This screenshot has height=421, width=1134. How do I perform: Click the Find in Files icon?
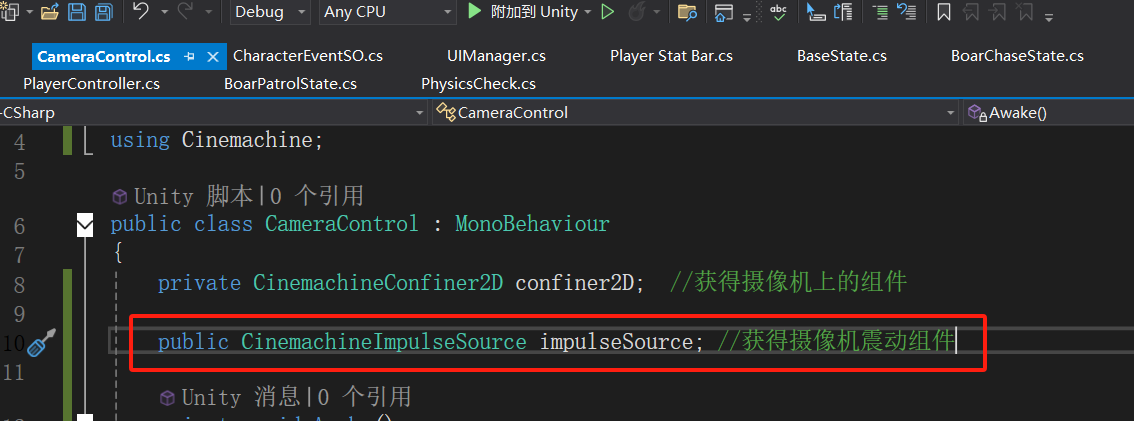pyautogui.click(x=686, y=12)
